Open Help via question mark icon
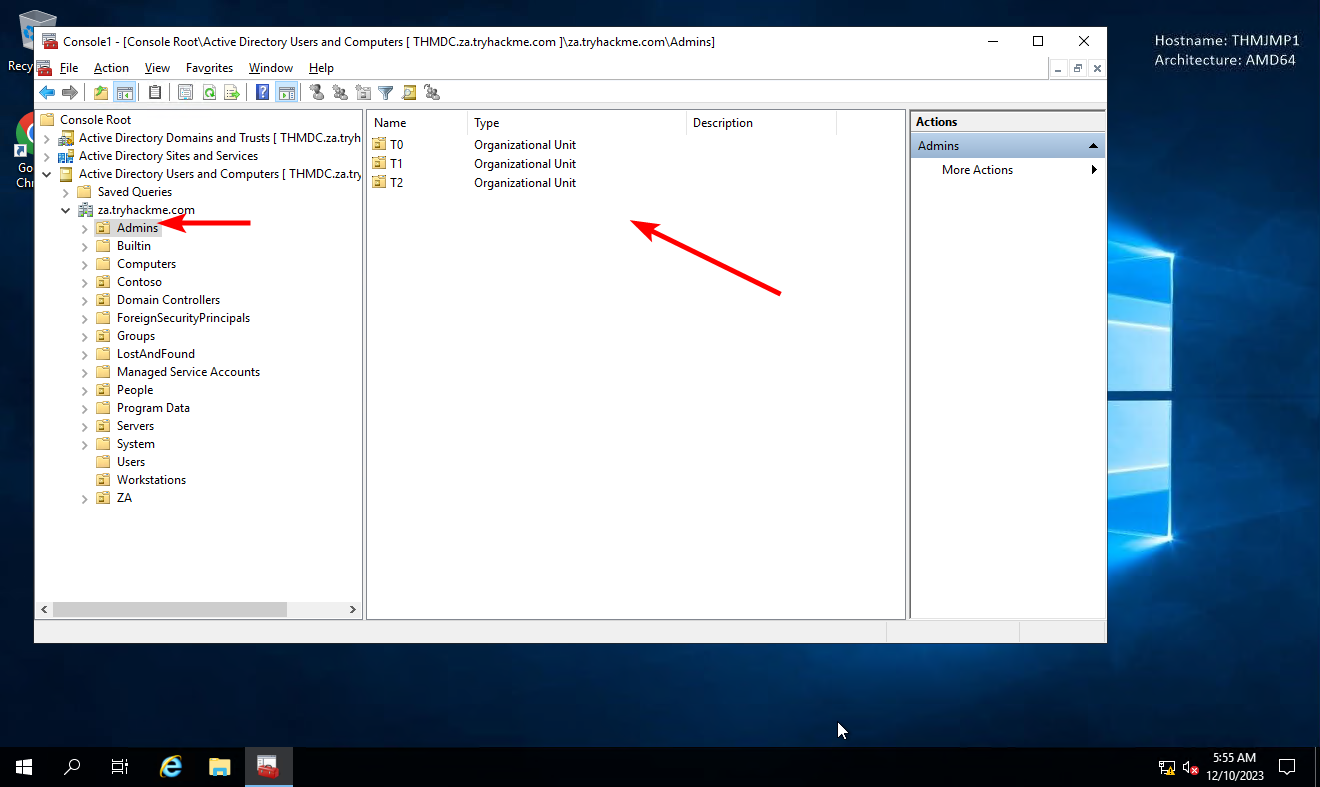Screen dimensions: 1320x787 tap(262, 92)
